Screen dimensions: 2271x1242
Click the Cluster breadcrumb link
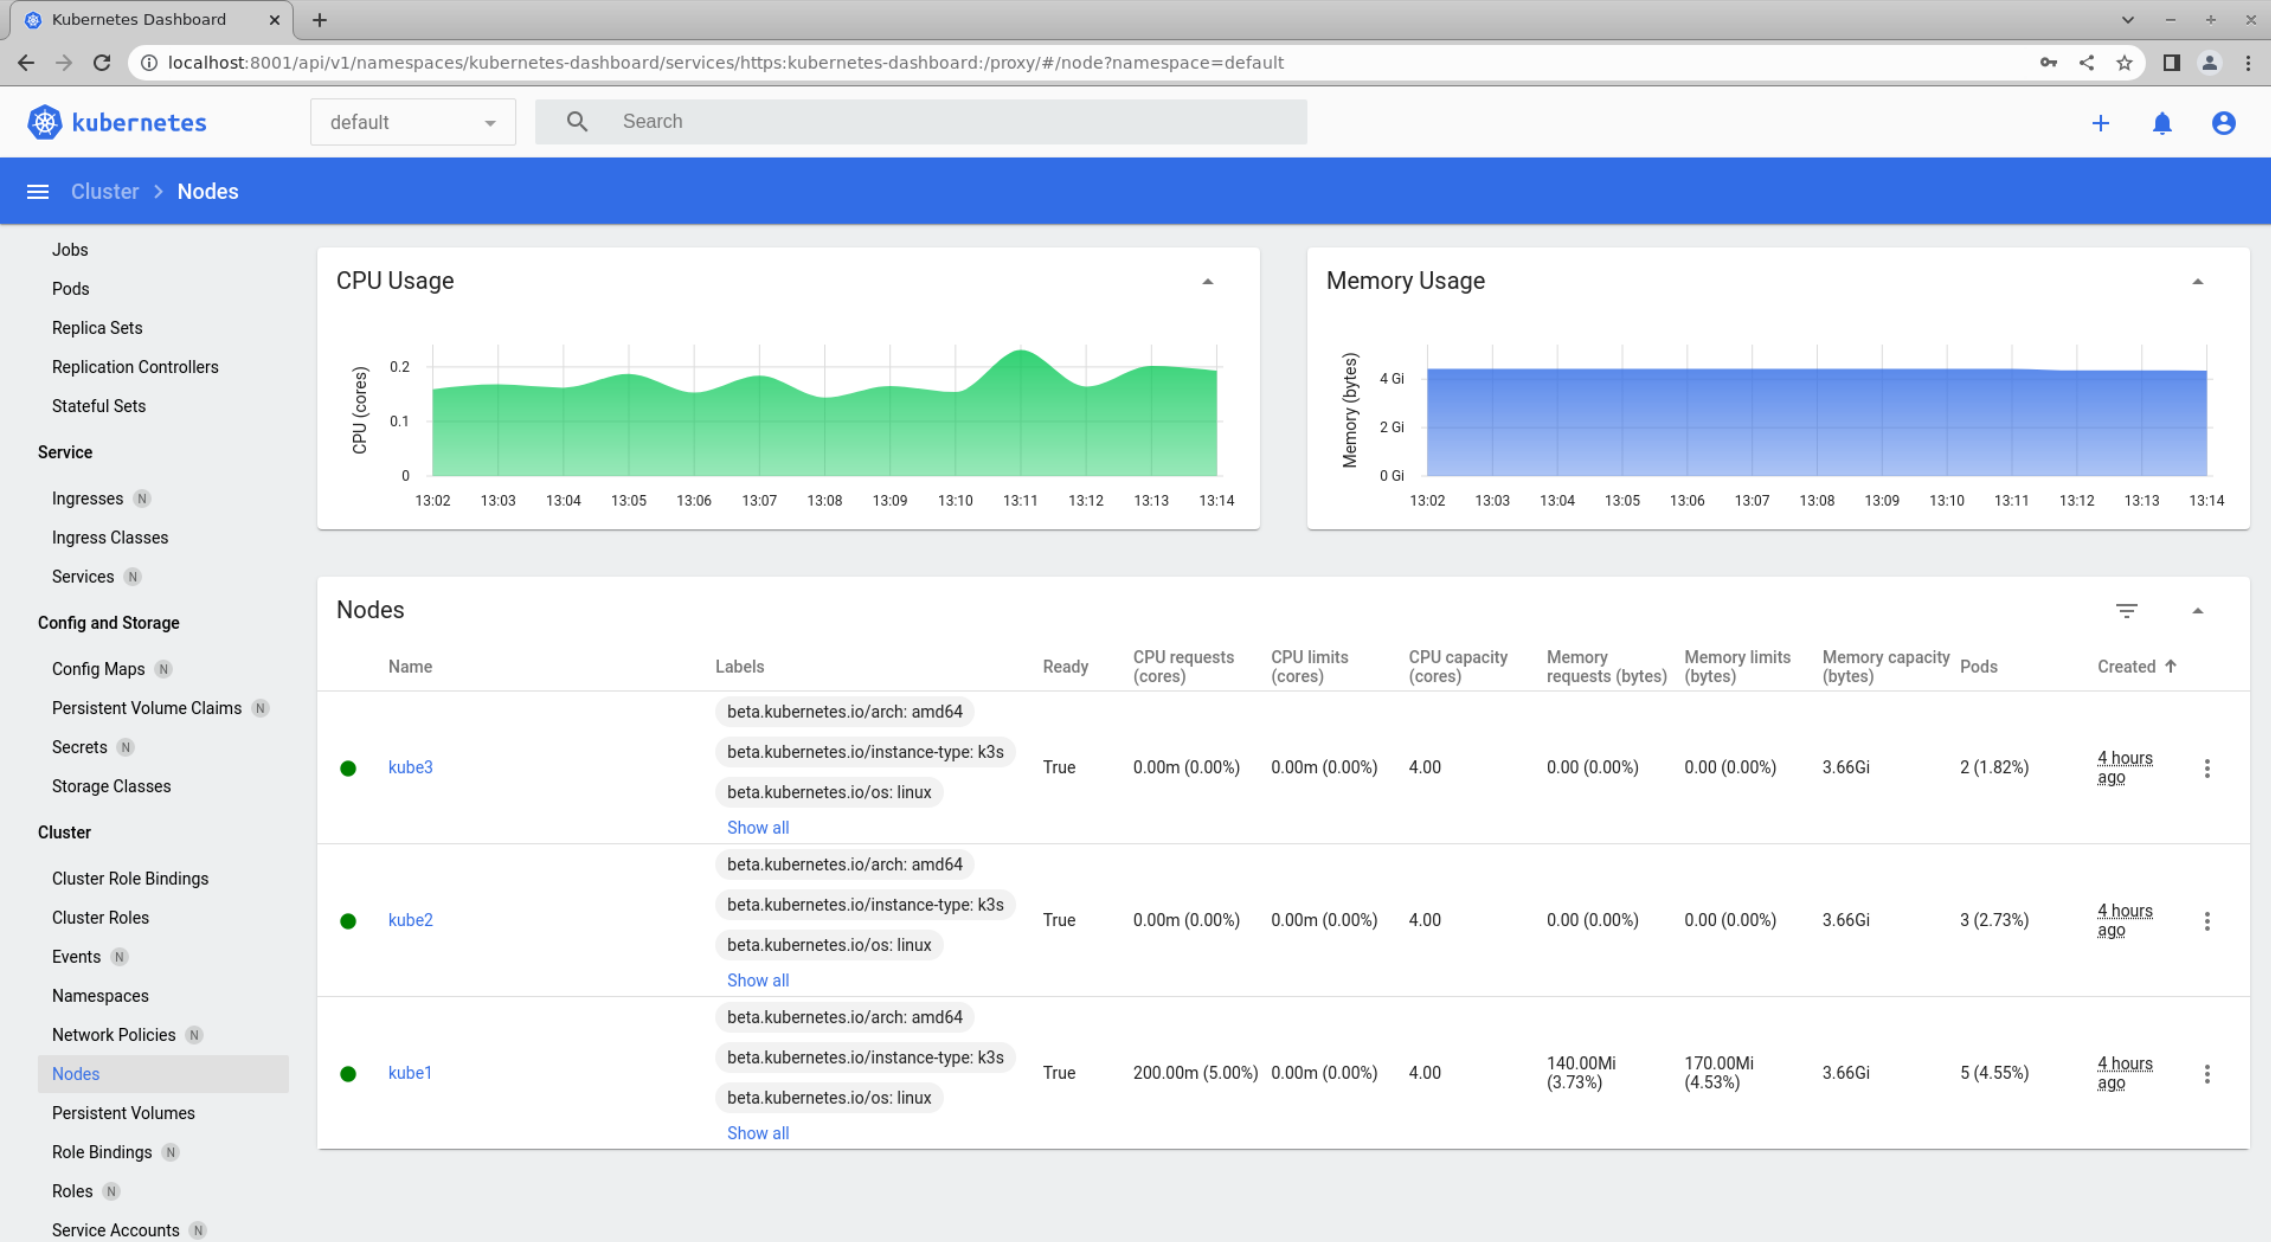click(104, 191)
